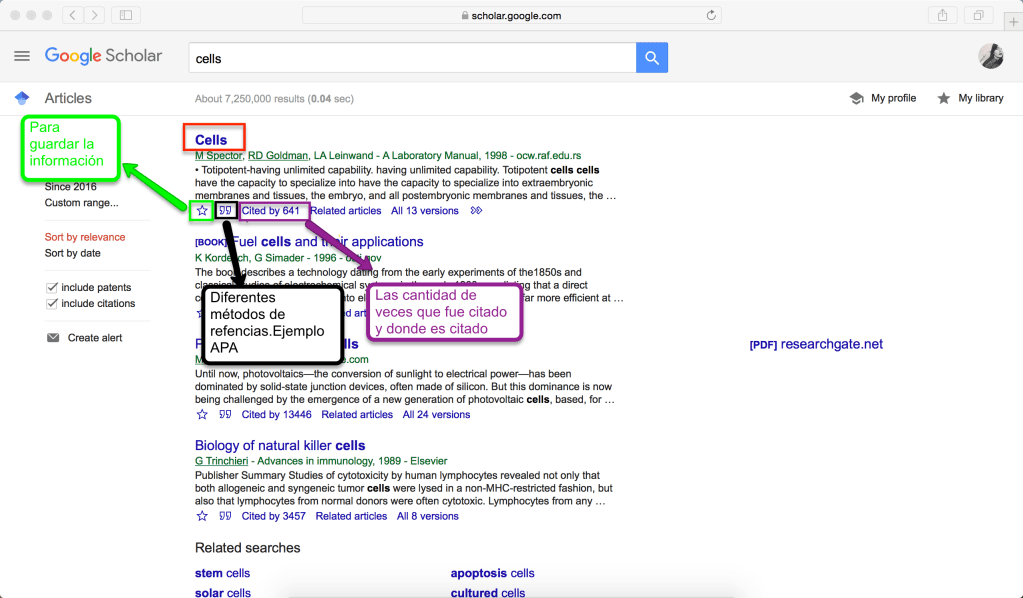Toggle the 'include citations' checkbox
Screen dimensions: 1023x598
52,304
